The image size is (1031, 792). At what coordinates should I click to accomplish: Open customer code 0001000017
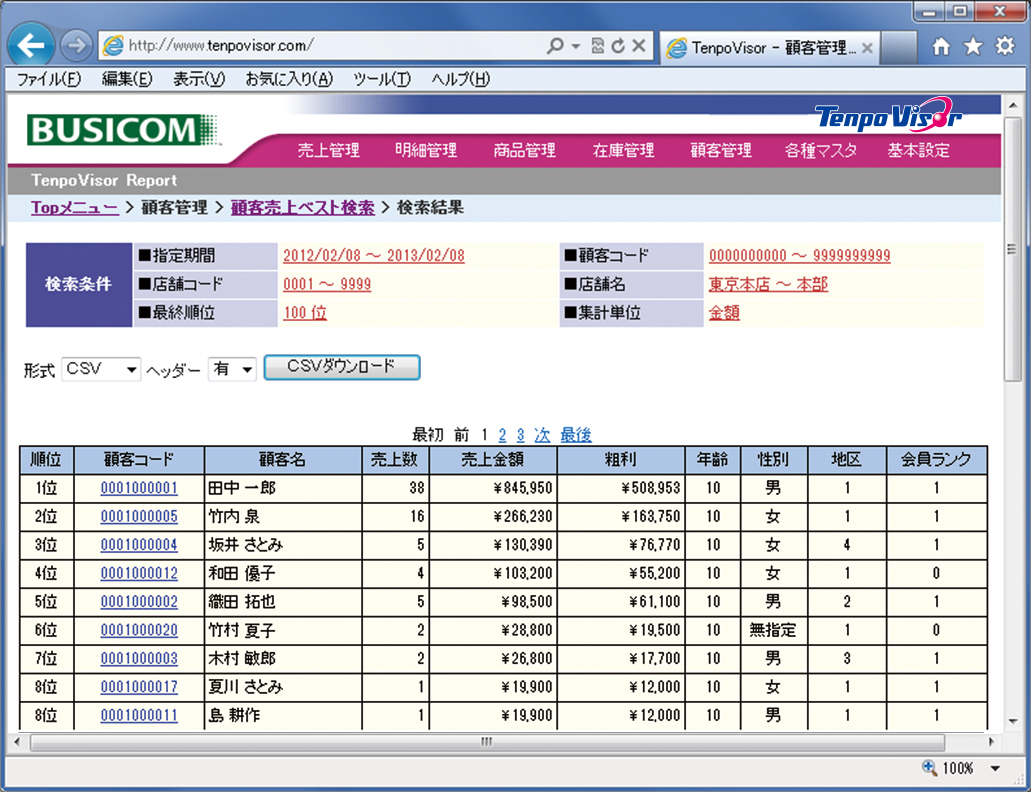click(x=139, y=687)
